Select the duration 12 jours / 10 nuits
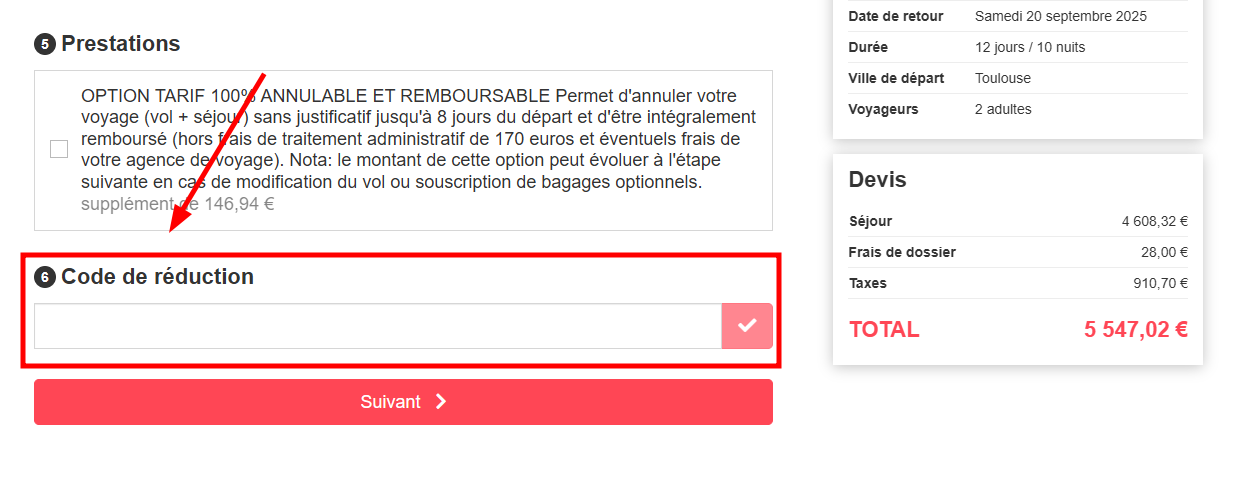Screen dimensions: 1252x483 [x=1029, y=47]
